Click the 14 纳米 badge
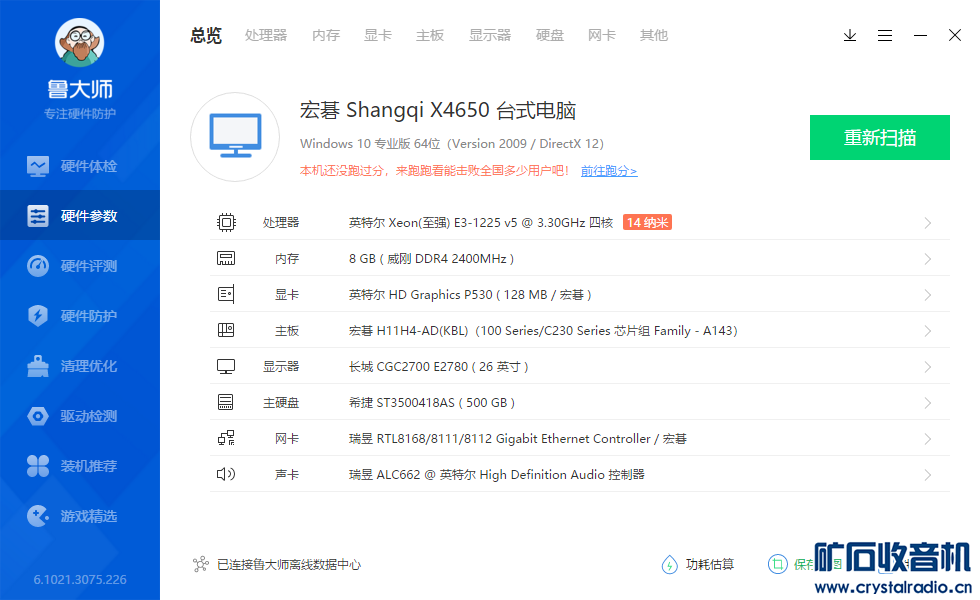The height and width of the screenshot is (600, 980). pos(648,222)
